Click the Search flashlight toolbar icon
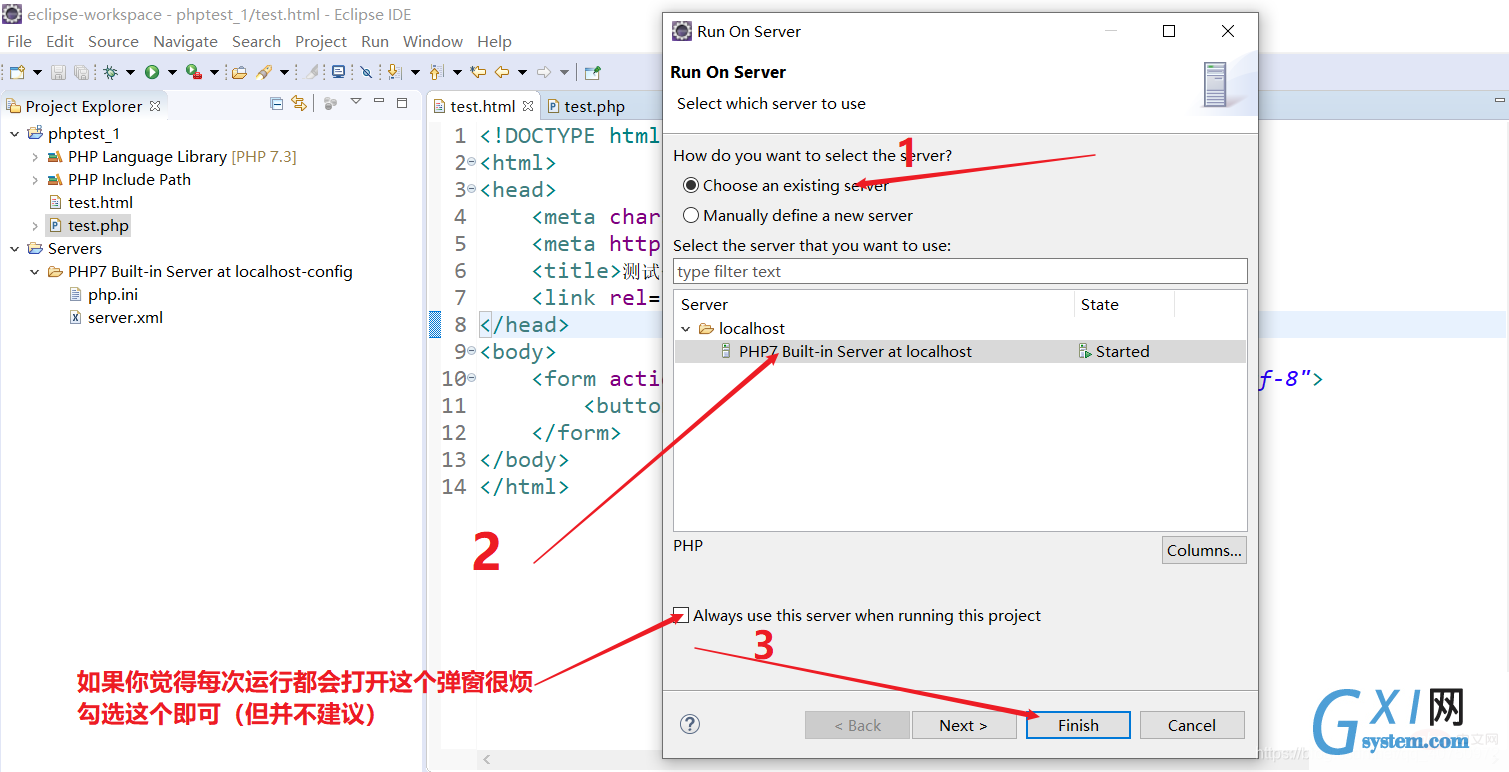The width and height of the screenshot is (1509, 772). 264,72
